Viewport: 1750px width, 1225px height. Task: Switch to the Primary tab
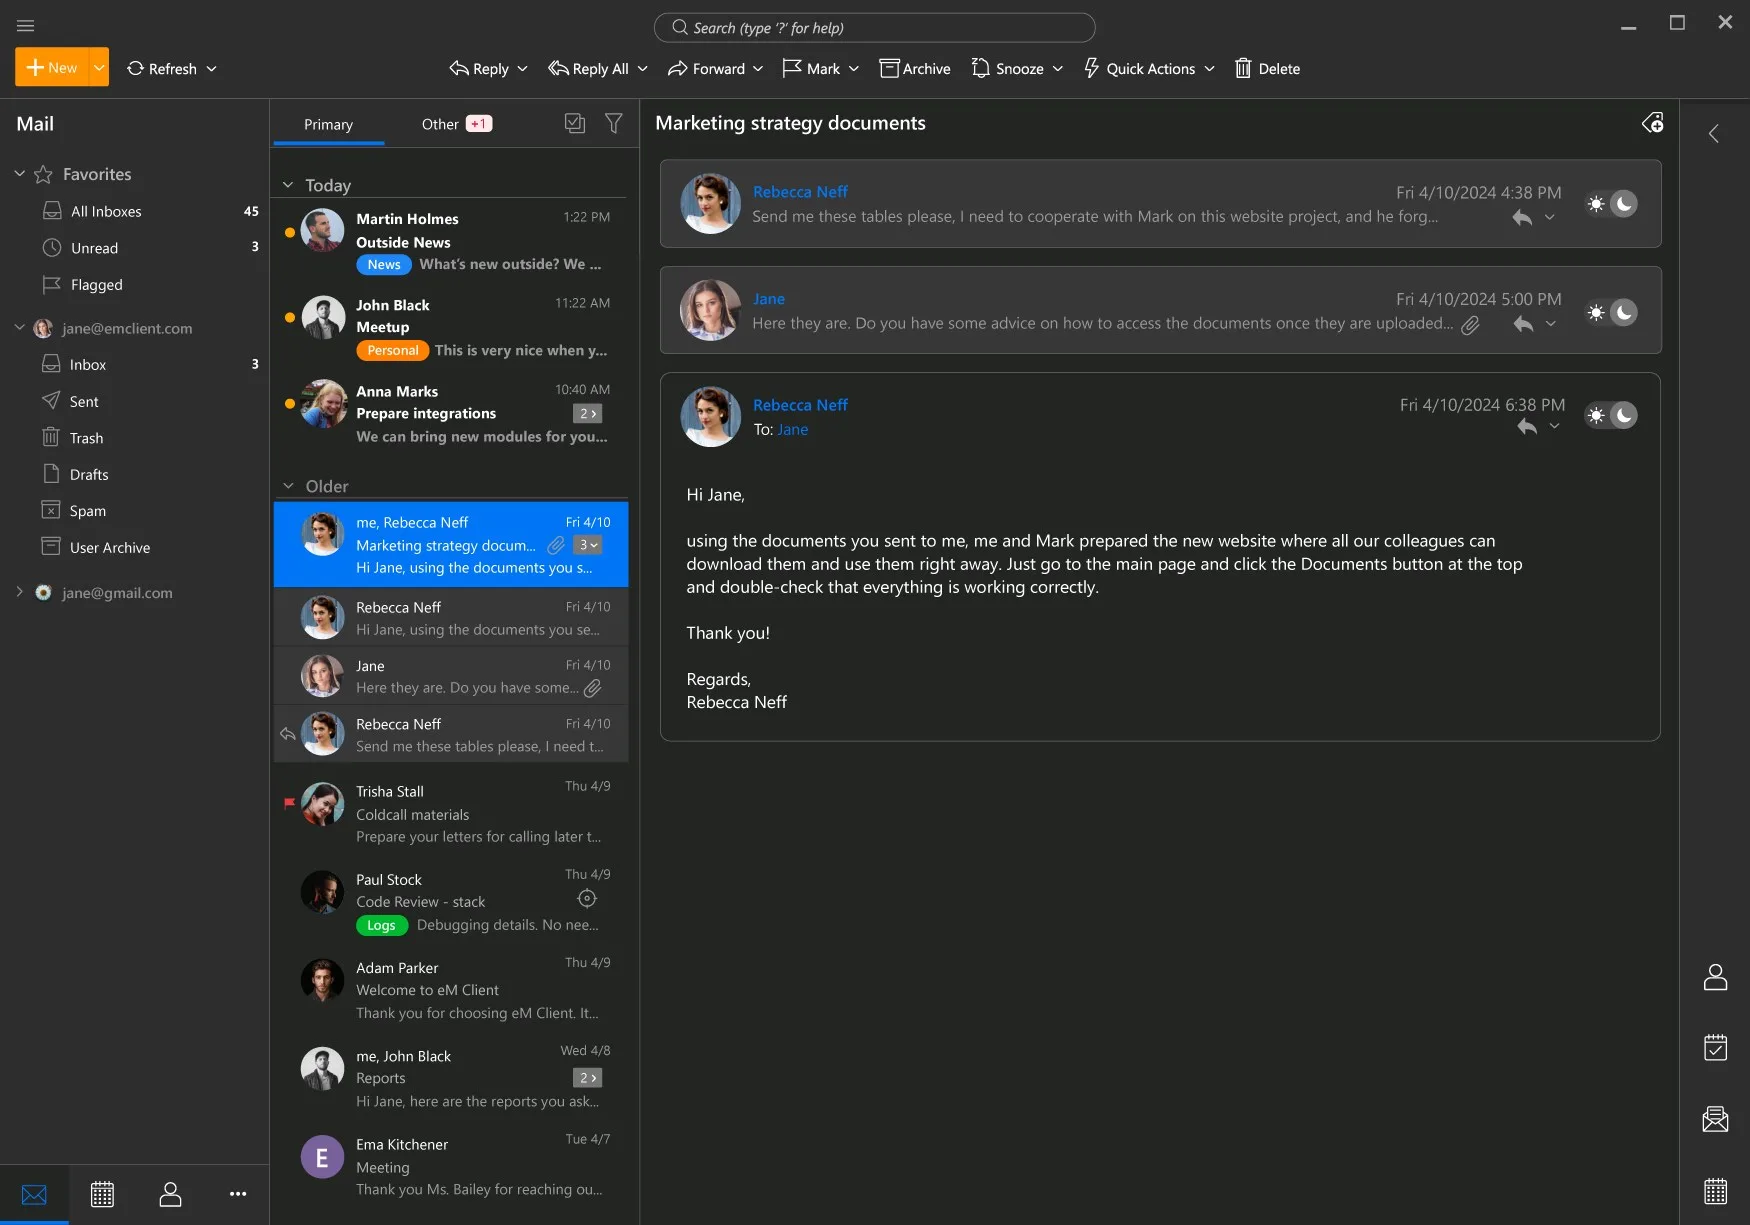pyautogui.click(x=328, y=125)
